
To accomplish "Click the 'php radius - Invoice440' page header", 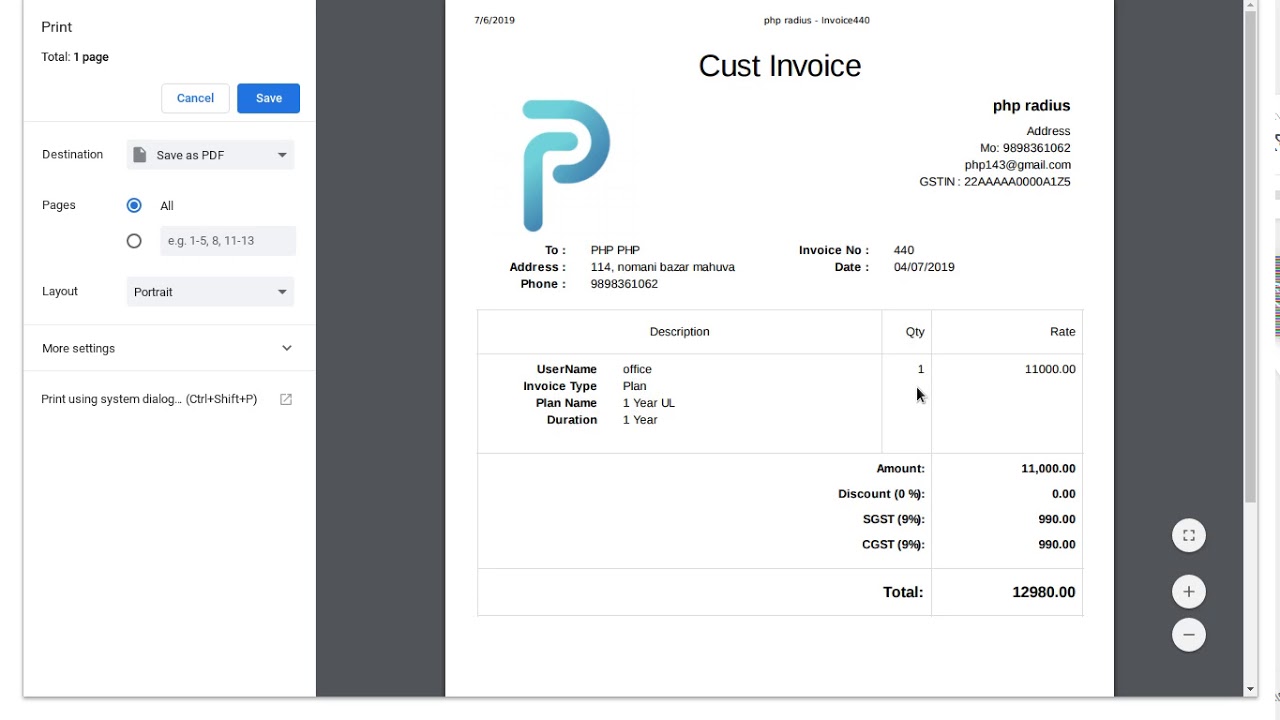I will click(x=817, y=20).
